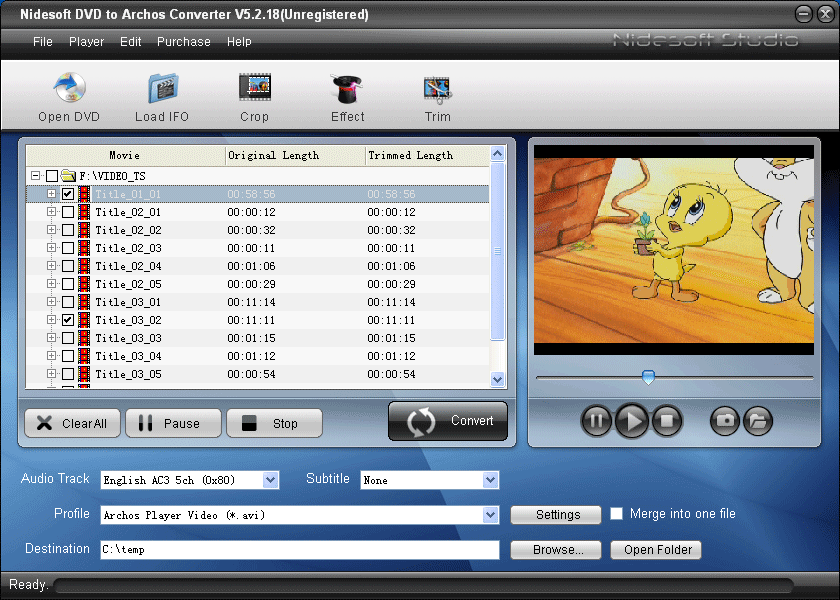Open the Purchase menu
The width and height of the screenshot is (840, 600).
184,42
